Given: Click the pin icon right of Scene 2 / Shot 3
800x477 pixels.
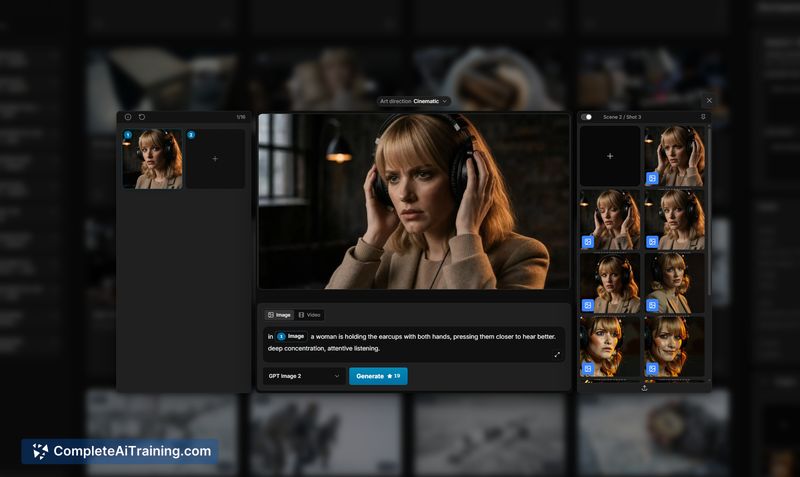Looking at the screenshot, I should (703, 117).
